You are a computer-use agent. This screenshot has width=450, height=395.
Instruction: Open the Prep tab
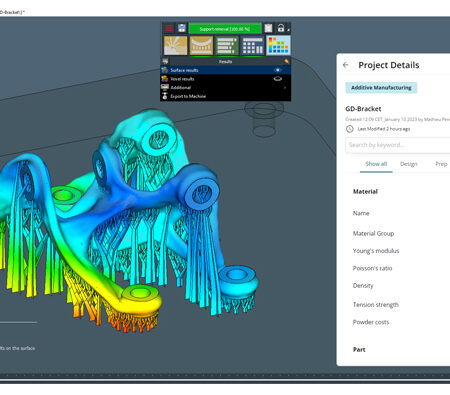pyautogui.click(x=441, y=164)
